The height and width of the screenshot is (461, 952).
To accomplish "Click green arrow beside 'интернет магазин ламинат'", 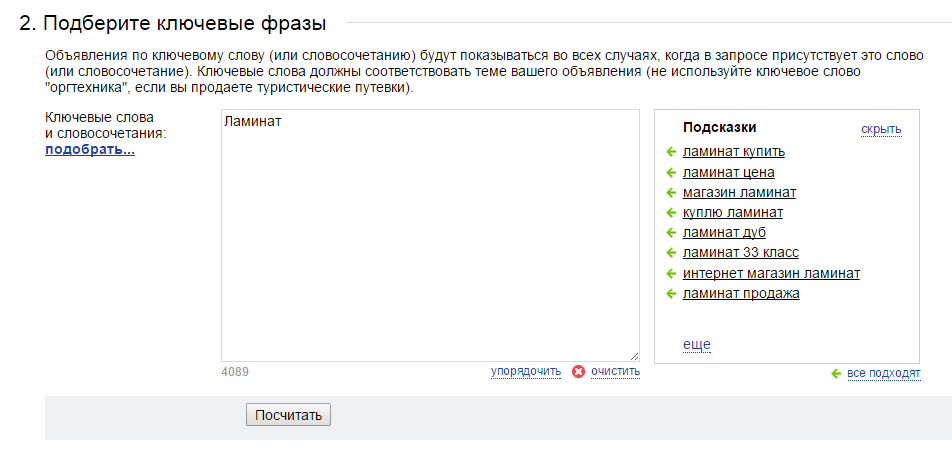I will (671, 273).
